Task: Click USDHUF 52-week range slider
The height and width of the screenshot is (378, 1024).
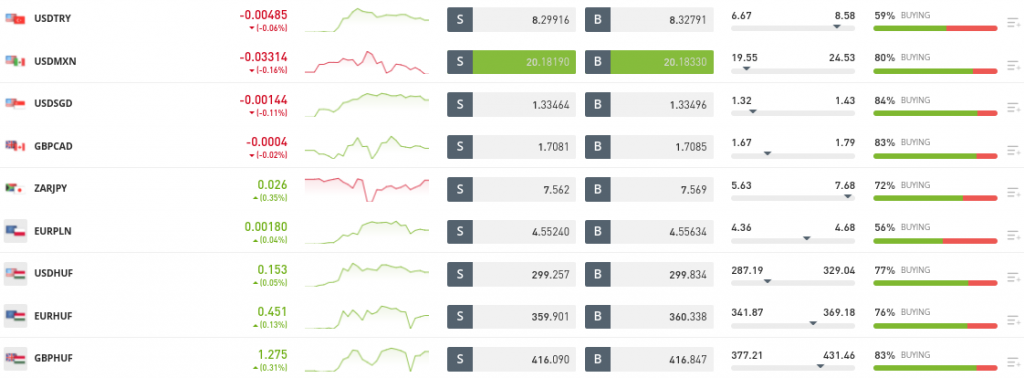Action: [793, 281]
